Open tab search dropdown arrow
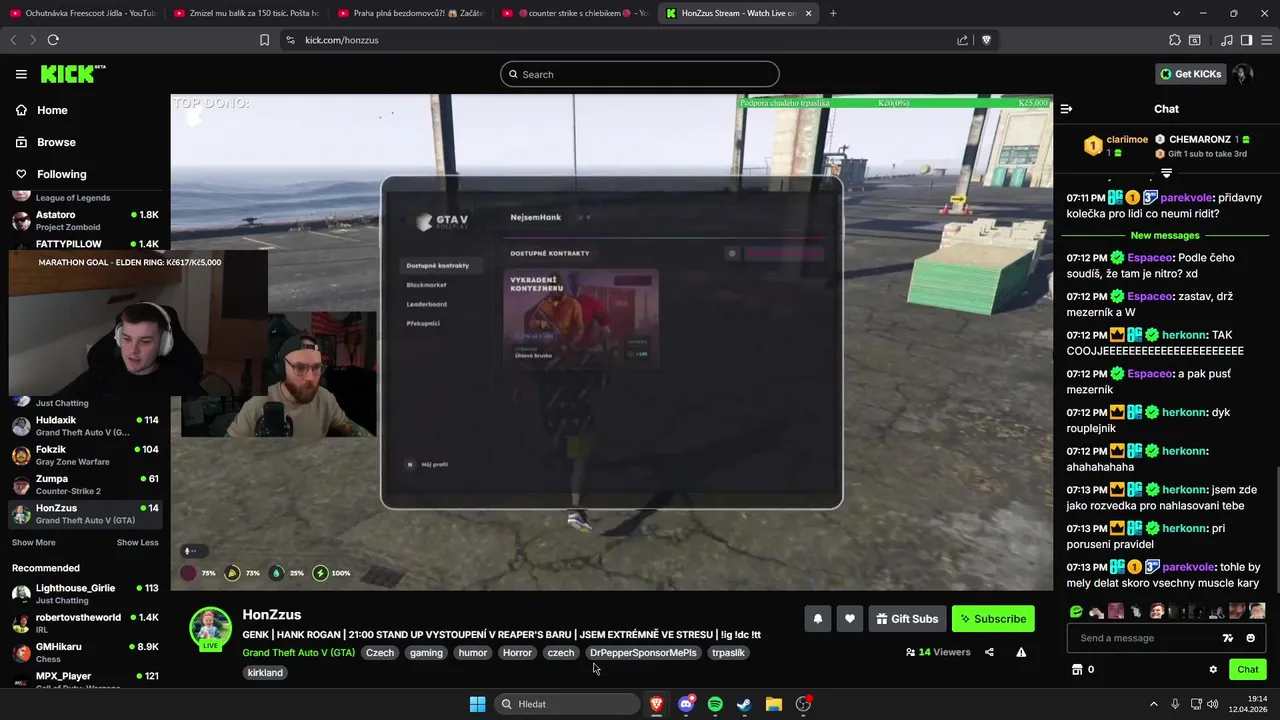Viewport: 1280px width, 720px height. [1176, 13]
